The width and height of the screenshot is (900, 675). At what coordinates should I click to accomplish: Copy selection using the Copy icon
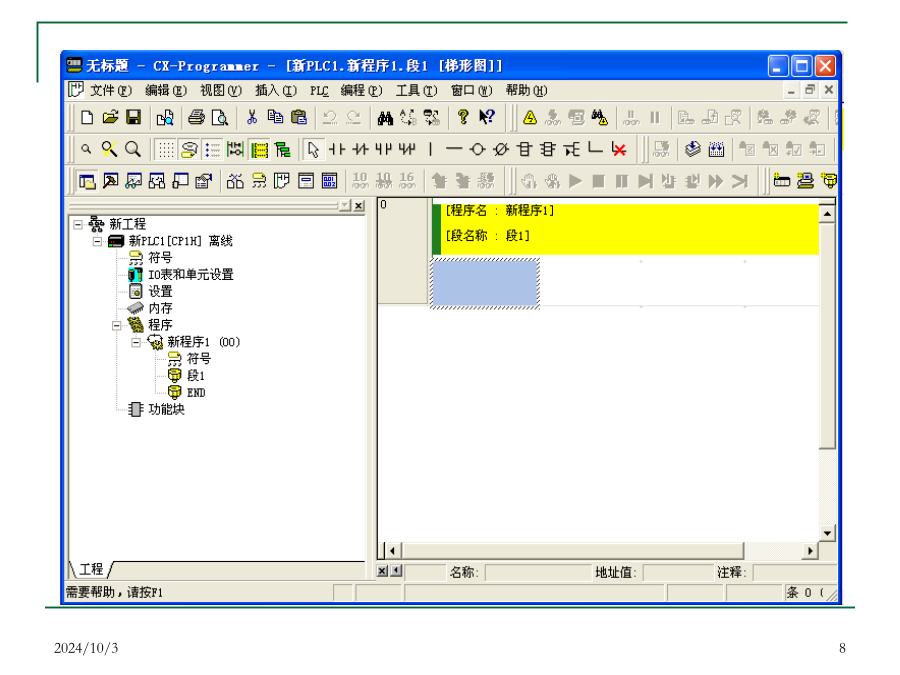coord(276,118)
